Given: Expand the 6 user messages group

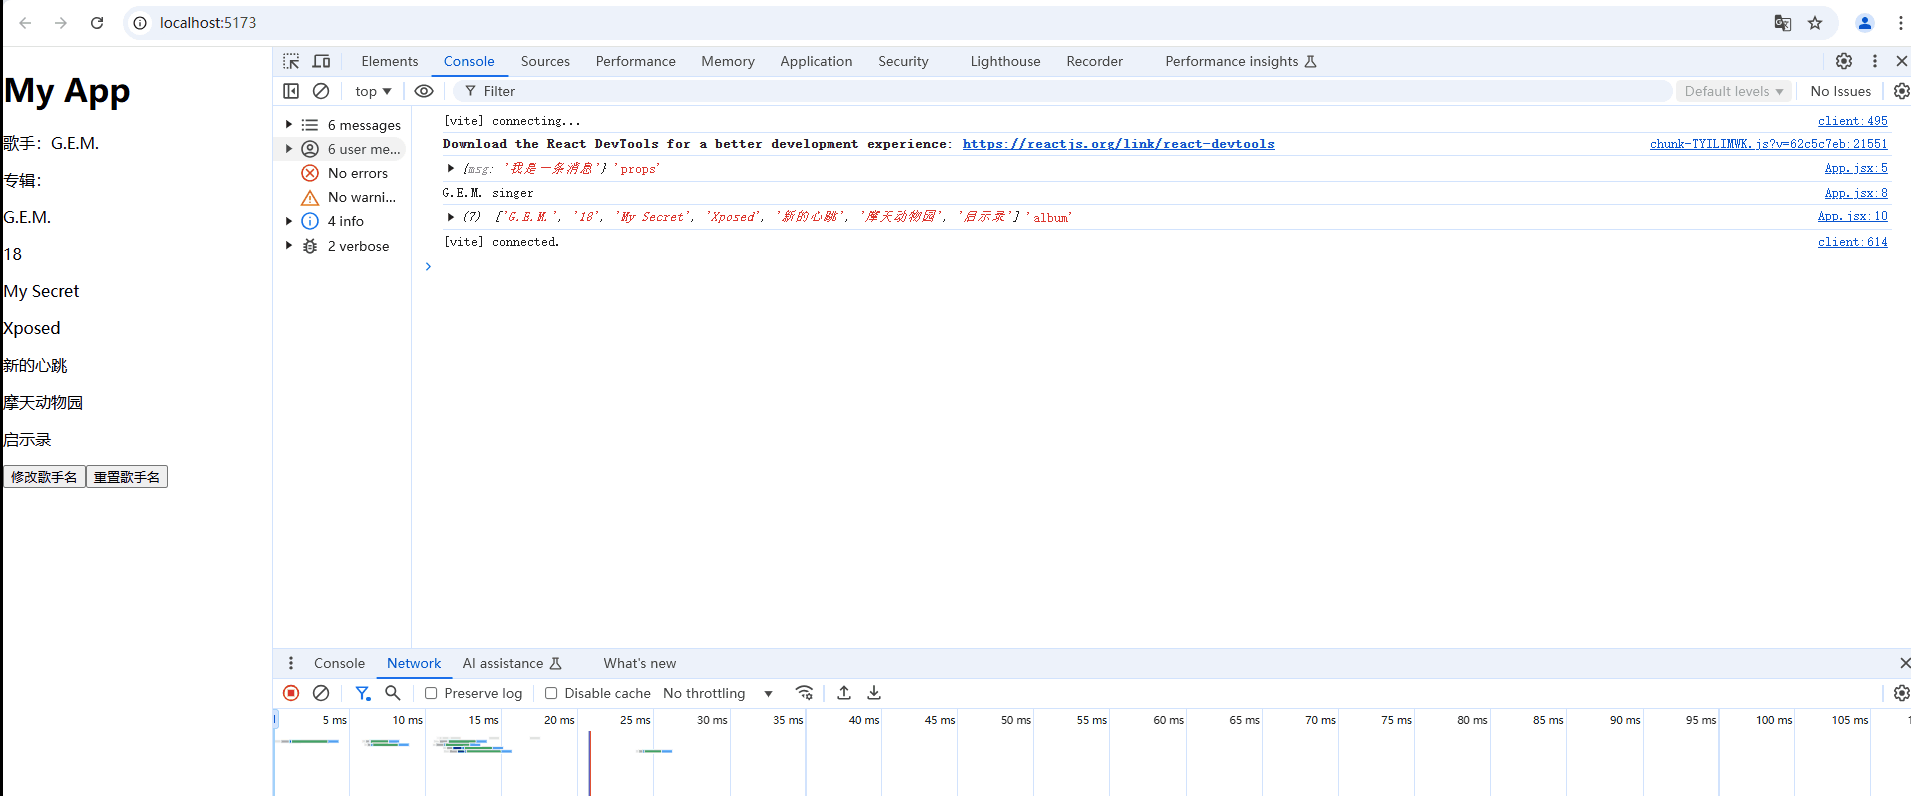Looking at the screenshot, I should (x=289, y=149).
